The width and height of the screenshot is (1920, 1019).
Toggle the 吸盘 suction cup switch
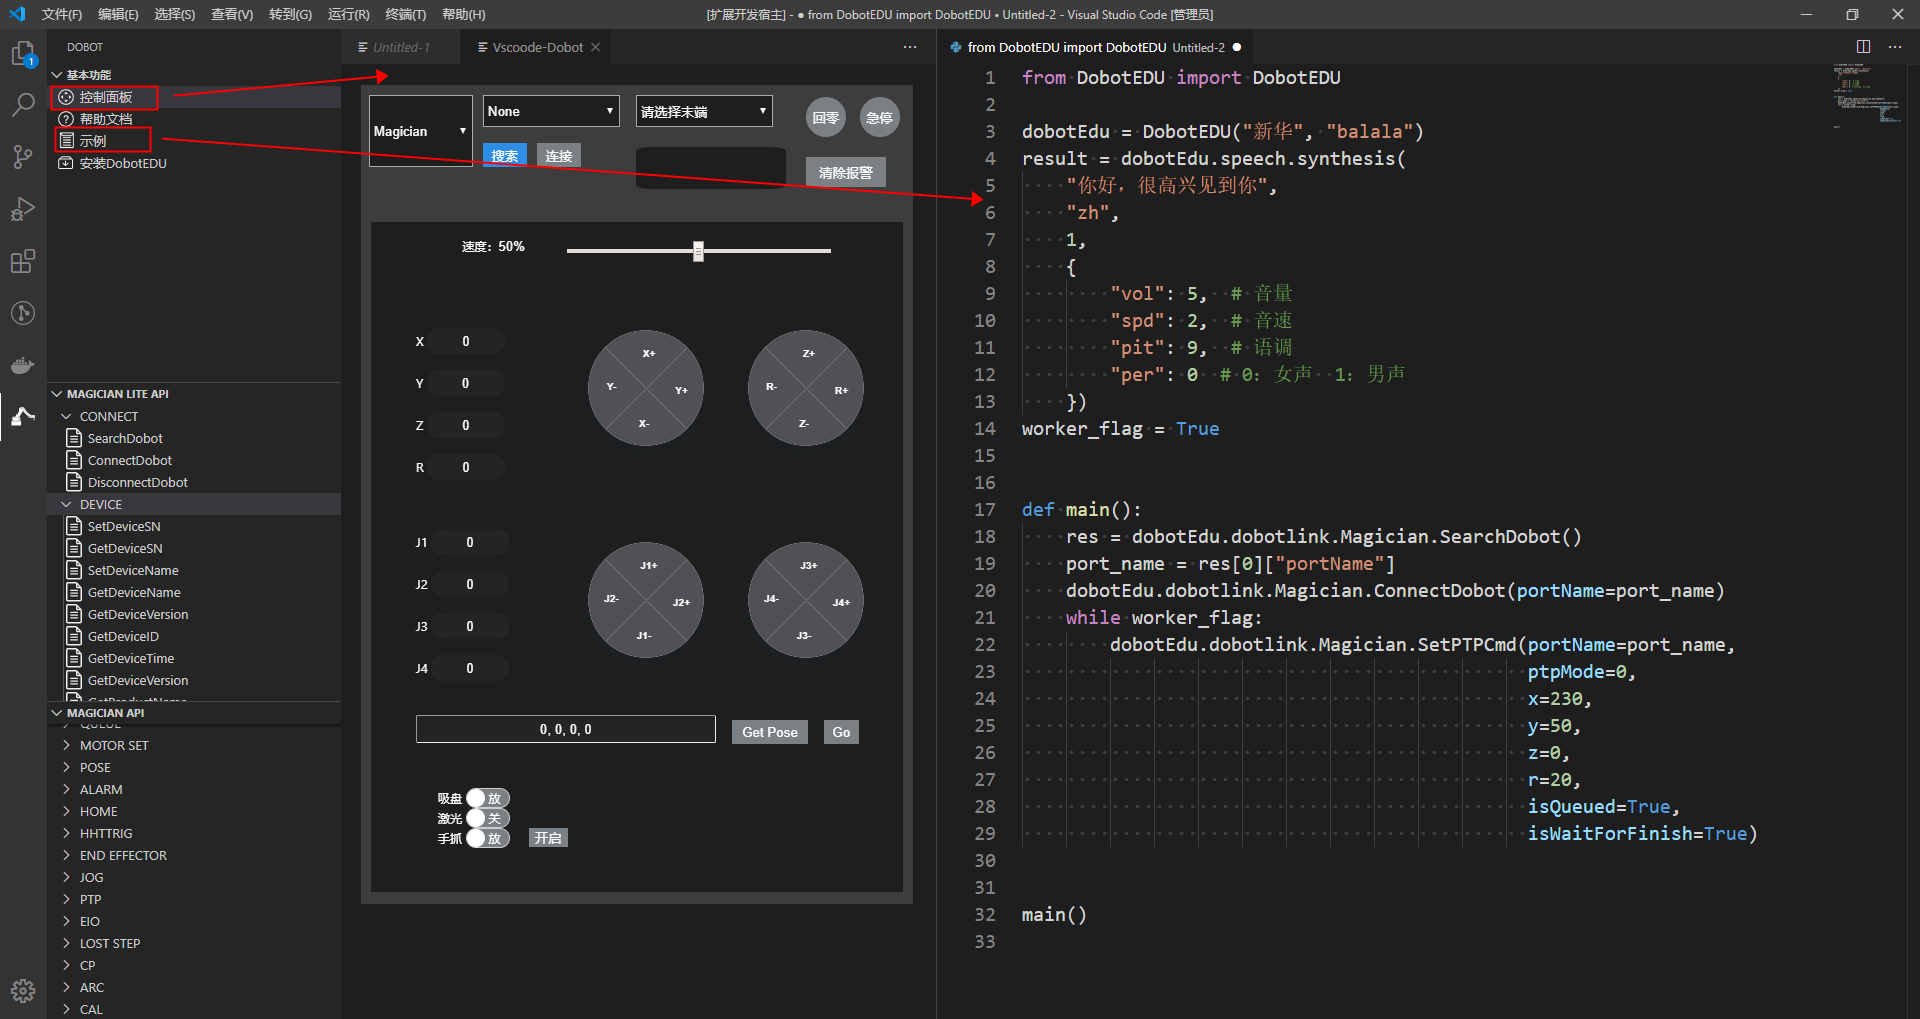488,798
